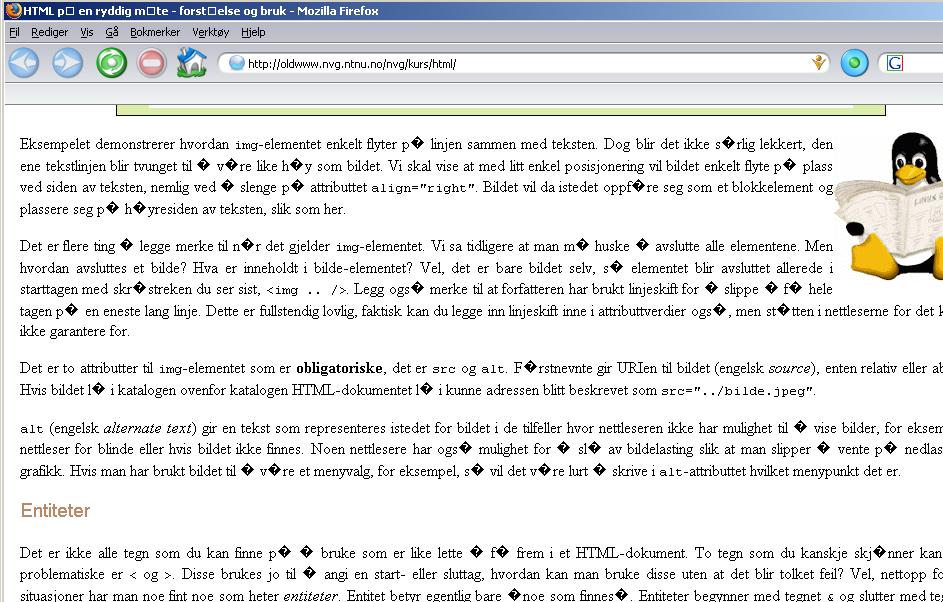
Task: Click the Back navigation arrow
Action: [x=24, y=63]
